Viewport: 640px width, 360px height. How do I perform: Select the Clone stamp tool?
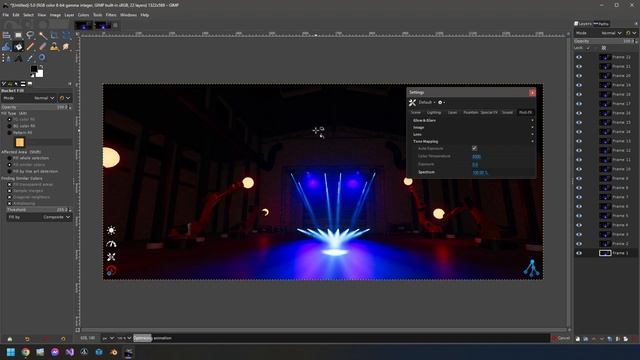[54, 47]
